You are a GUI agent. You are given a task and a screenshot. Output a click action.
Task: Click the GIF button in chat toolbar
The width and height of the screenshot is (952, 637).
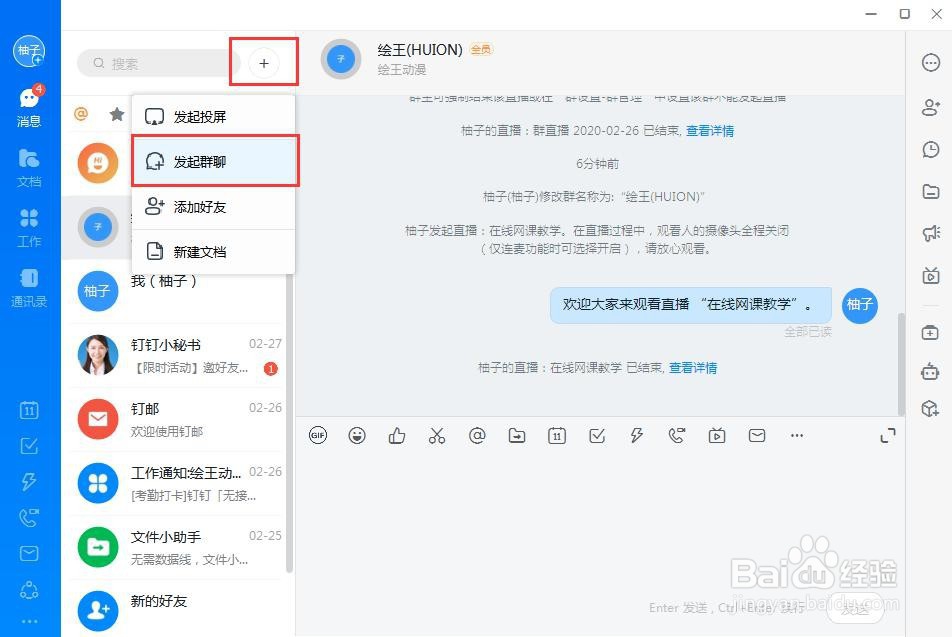click(x=318, y=435)
